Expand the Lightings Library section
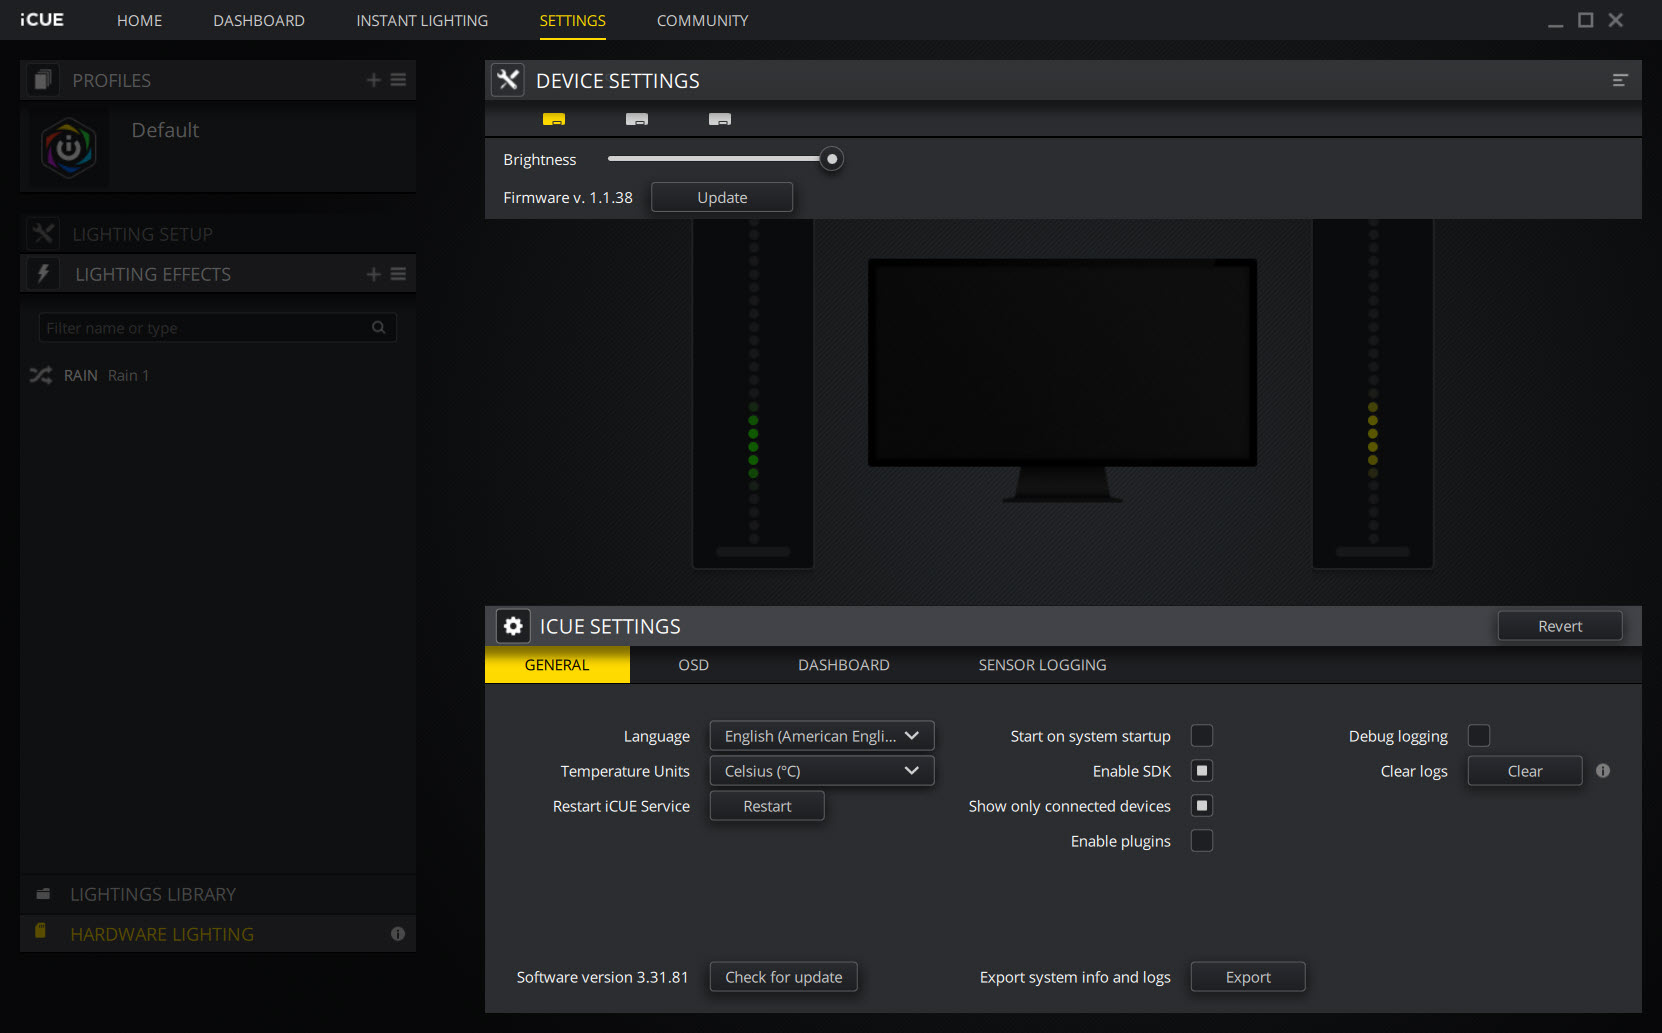This screenshot has height=1033, width=1662. pyautogui.click(x=217, y=894)
